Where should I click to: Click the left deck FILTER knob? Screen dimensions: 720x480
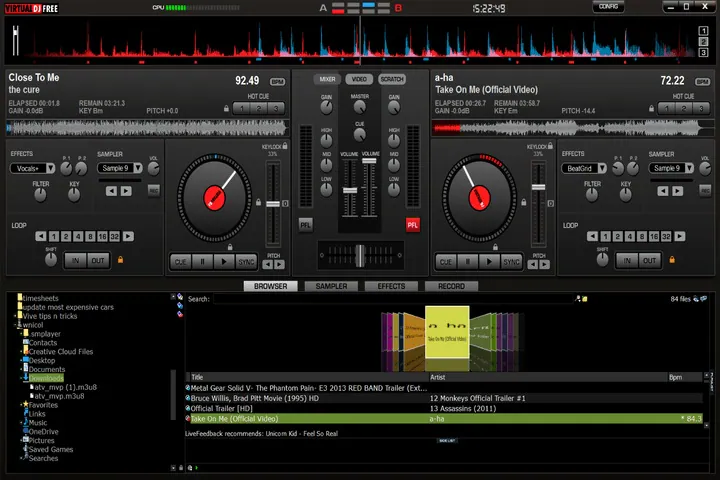[40, 195]
